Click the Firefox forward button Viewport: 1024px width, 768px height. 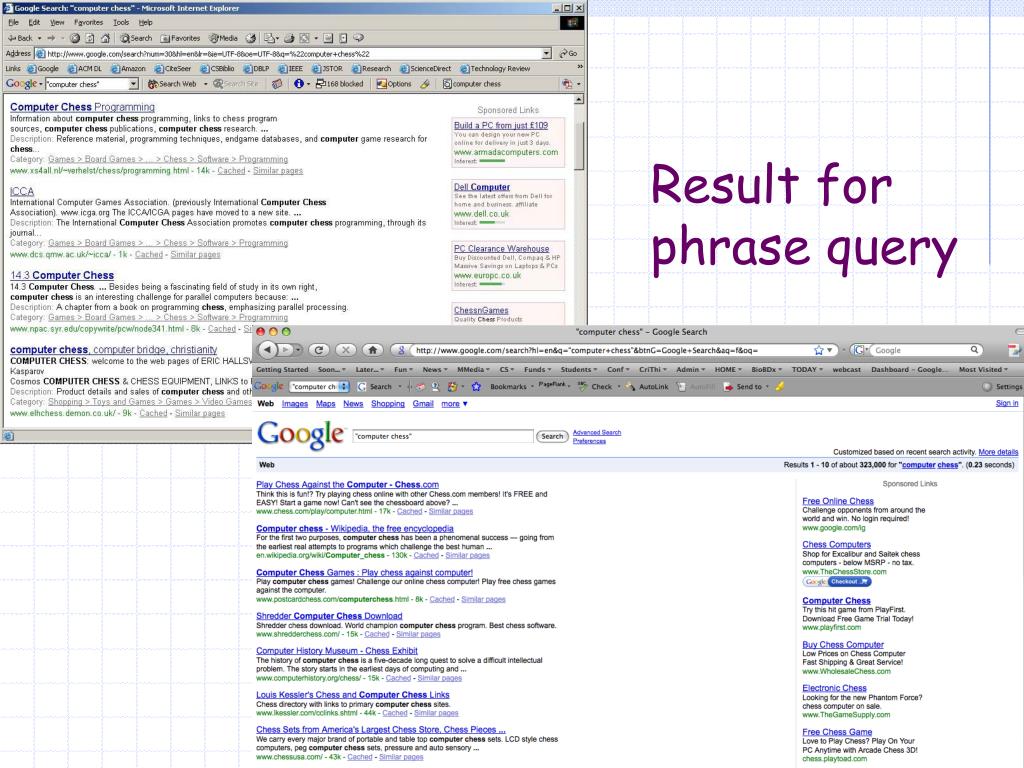[x=287, y=349]
